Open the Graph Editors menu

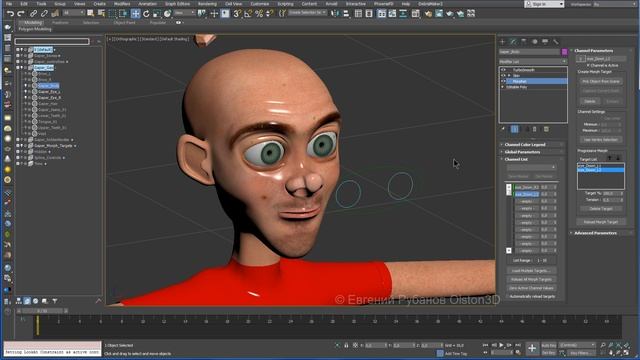[177, 4]
